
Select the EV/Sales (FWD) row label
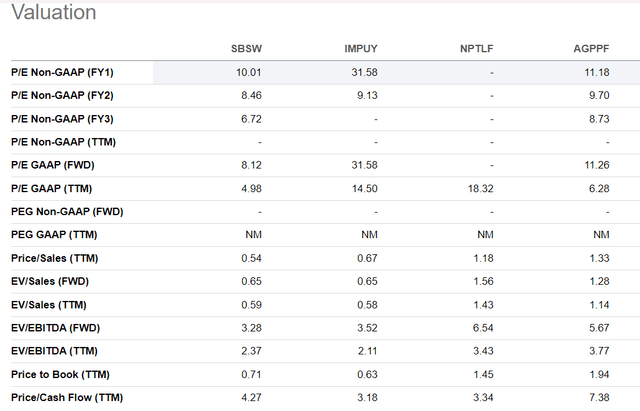click(x=50, y=281)
